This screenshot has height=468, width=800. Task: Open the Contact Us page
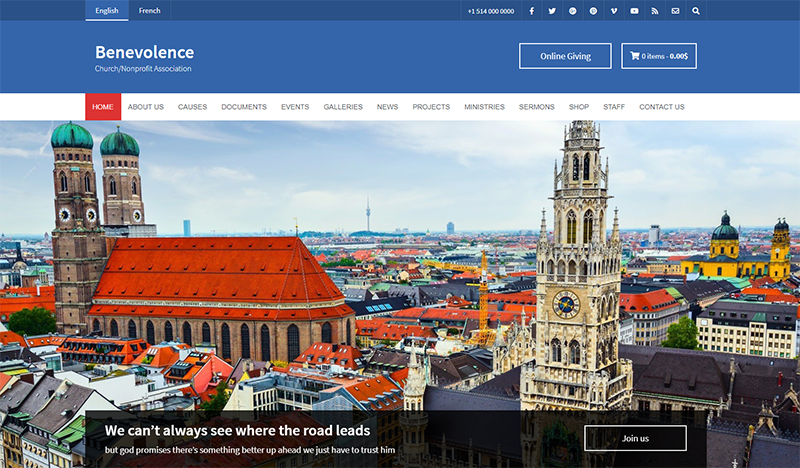(x=662, y=107)
